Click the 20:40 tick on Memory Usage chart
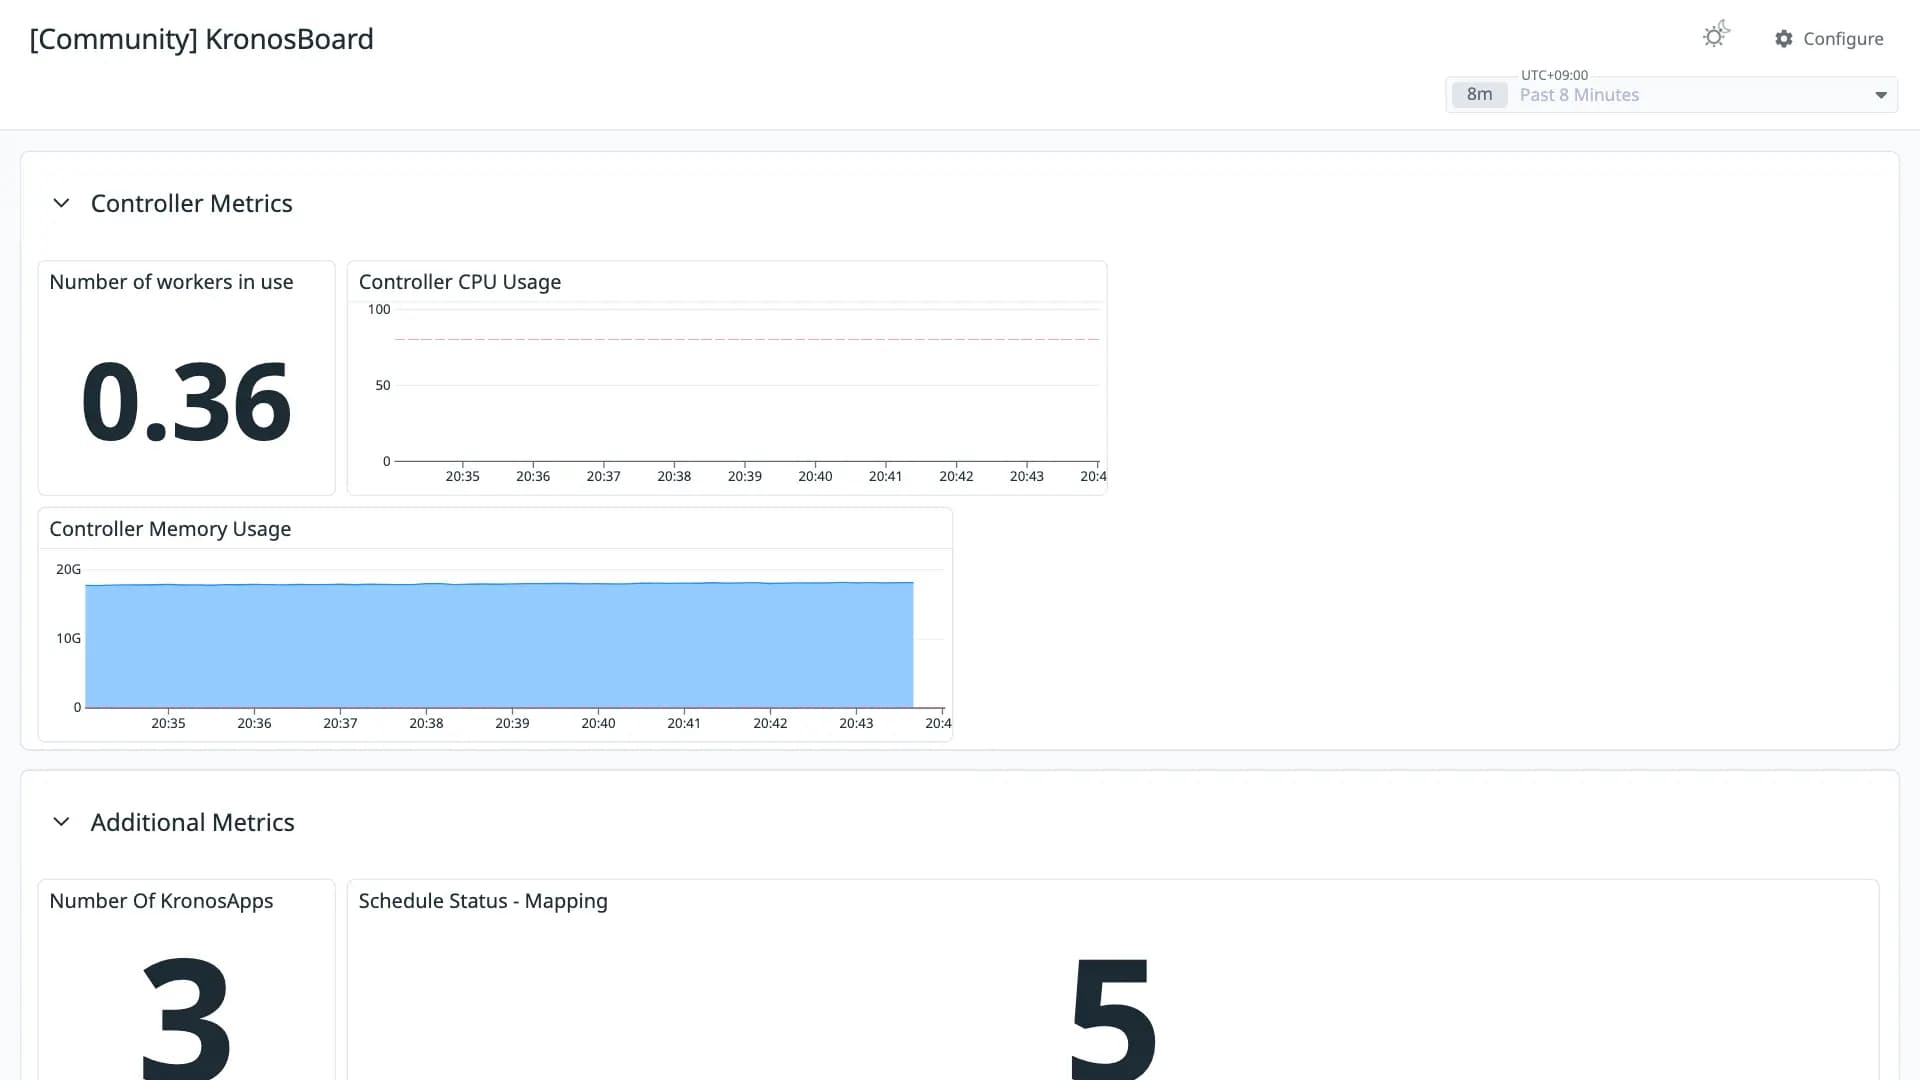 (x=598, y=723)
